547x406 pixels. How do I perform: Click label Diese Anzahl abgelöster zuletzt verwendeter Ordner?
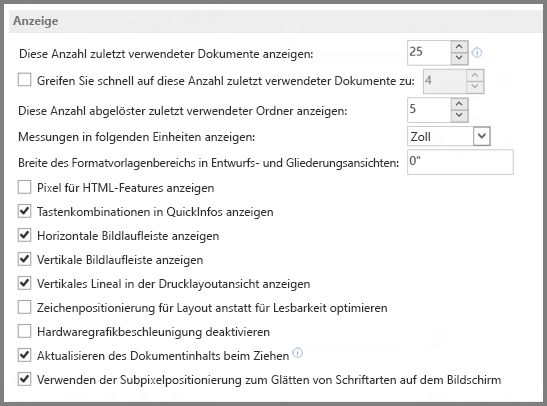(x=183, y=111)
